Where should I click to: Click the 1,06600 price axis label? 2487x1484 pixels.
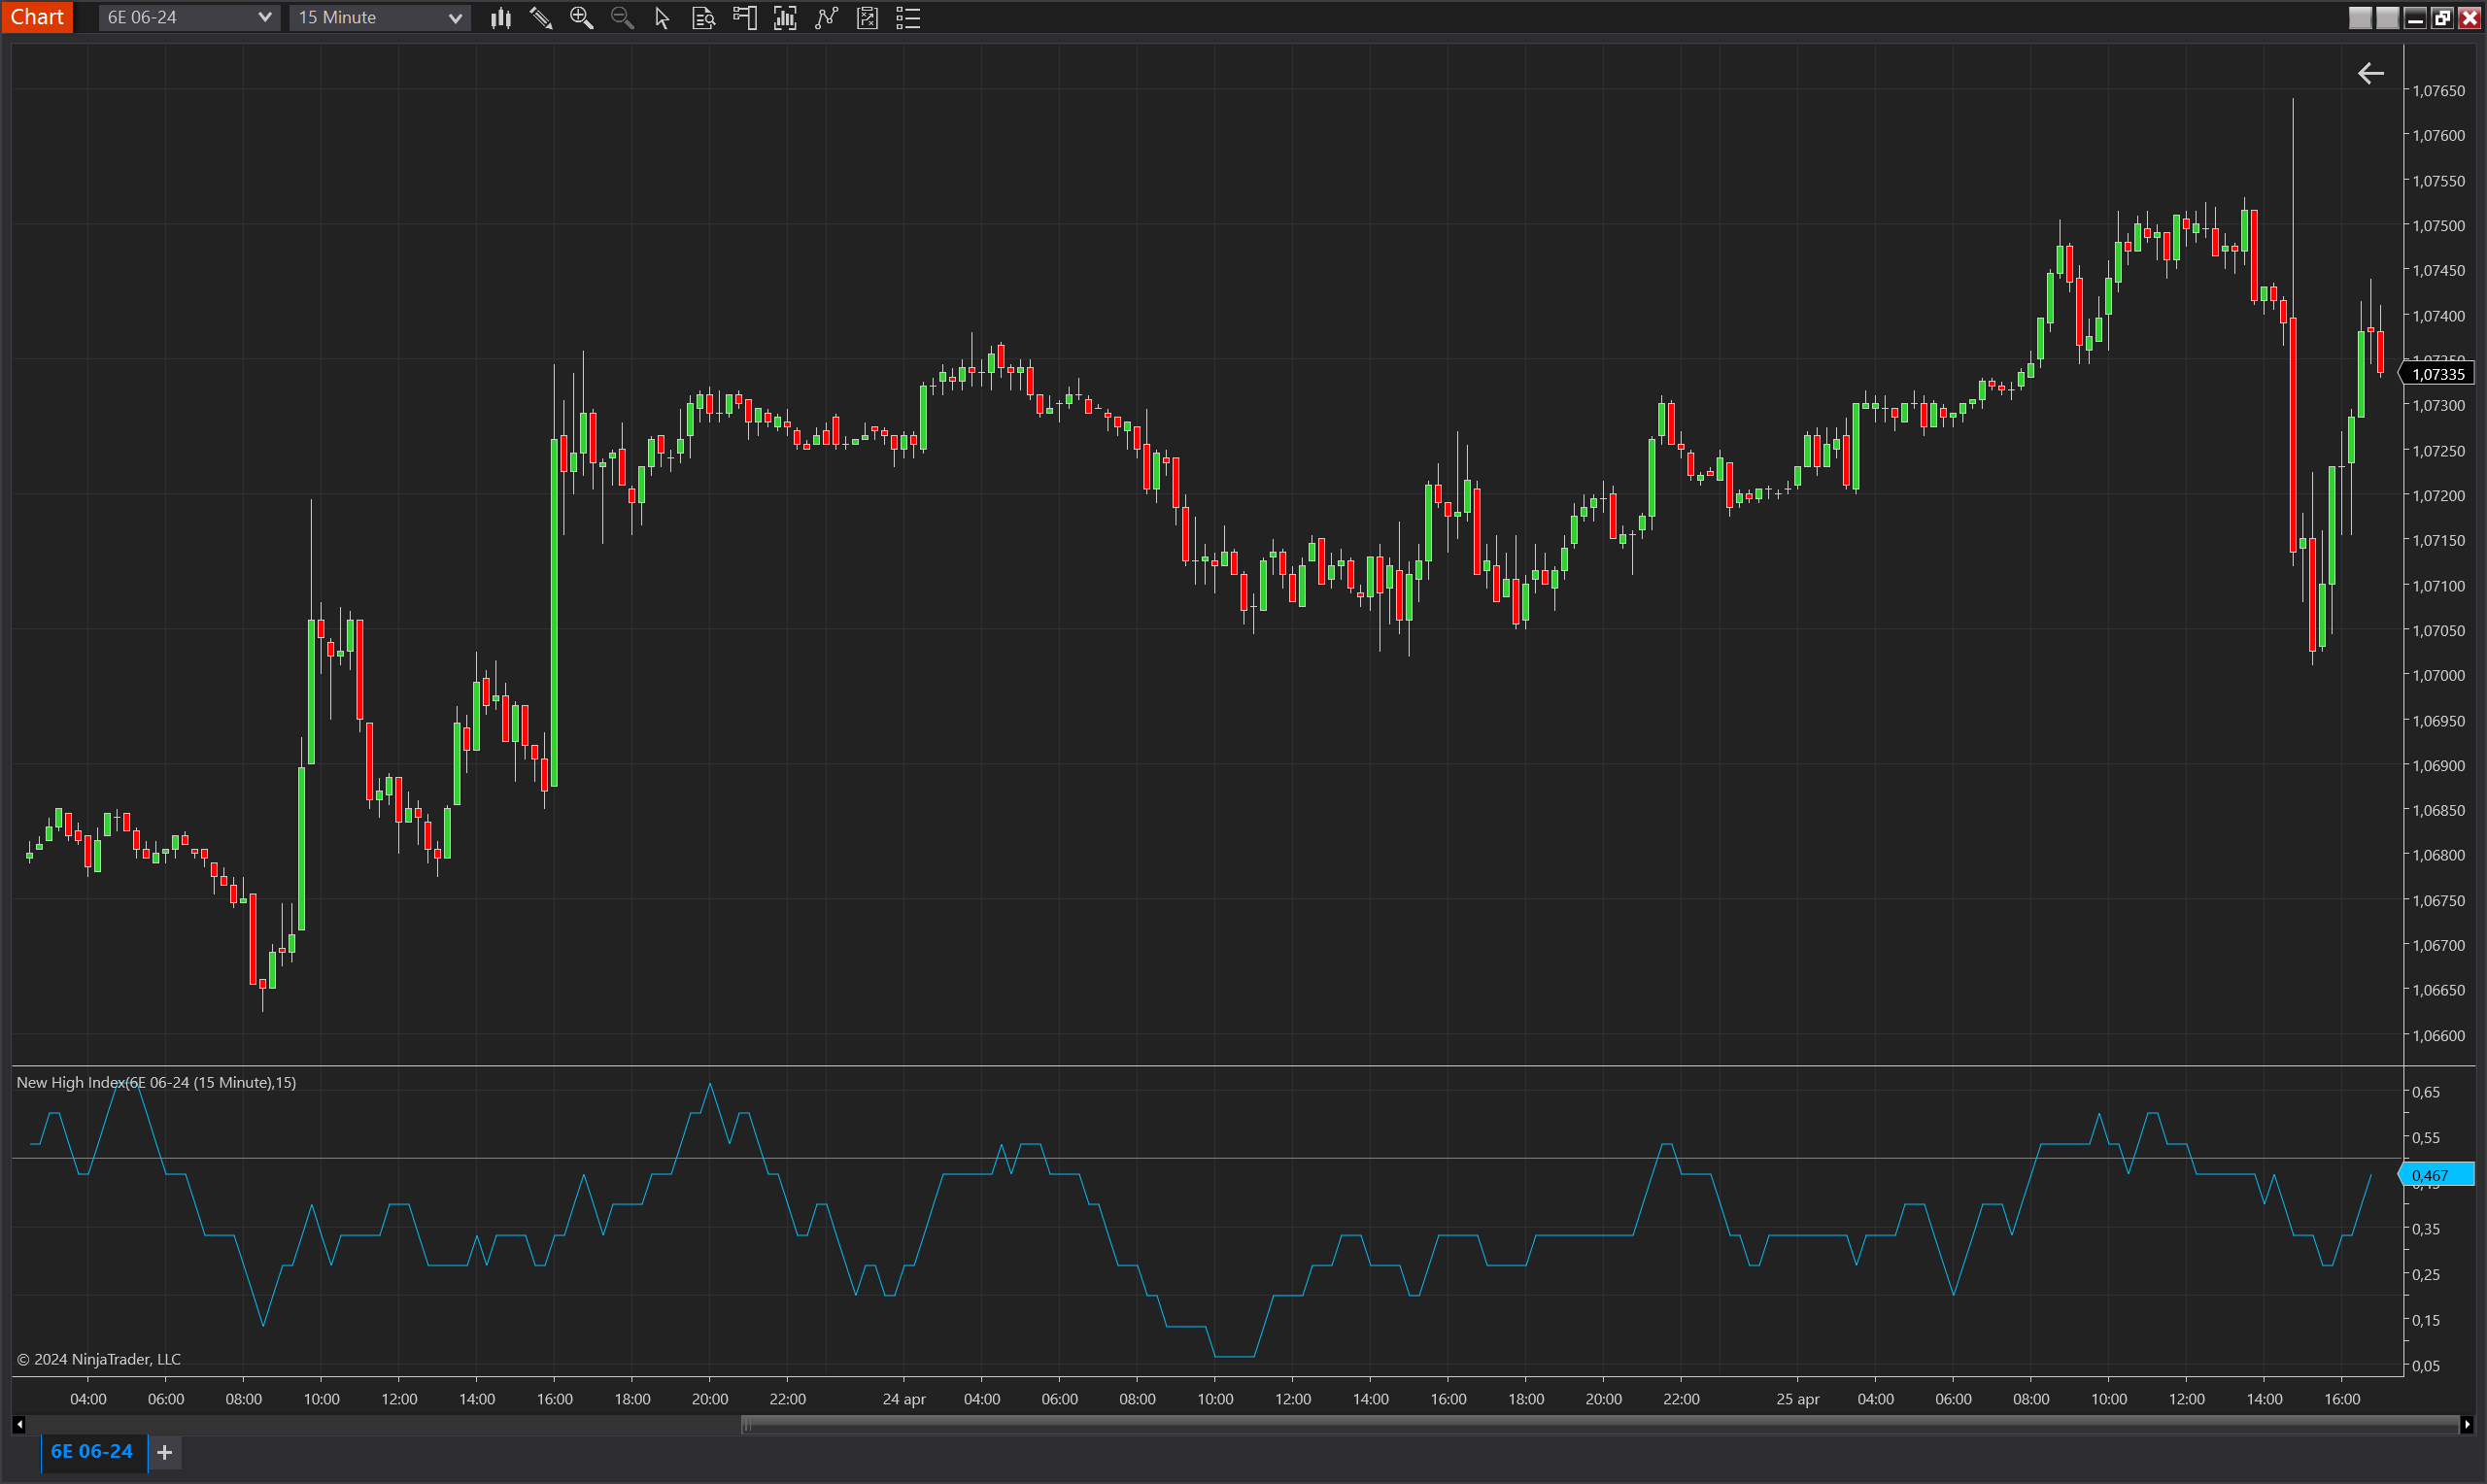[x=2439, y=1036]
